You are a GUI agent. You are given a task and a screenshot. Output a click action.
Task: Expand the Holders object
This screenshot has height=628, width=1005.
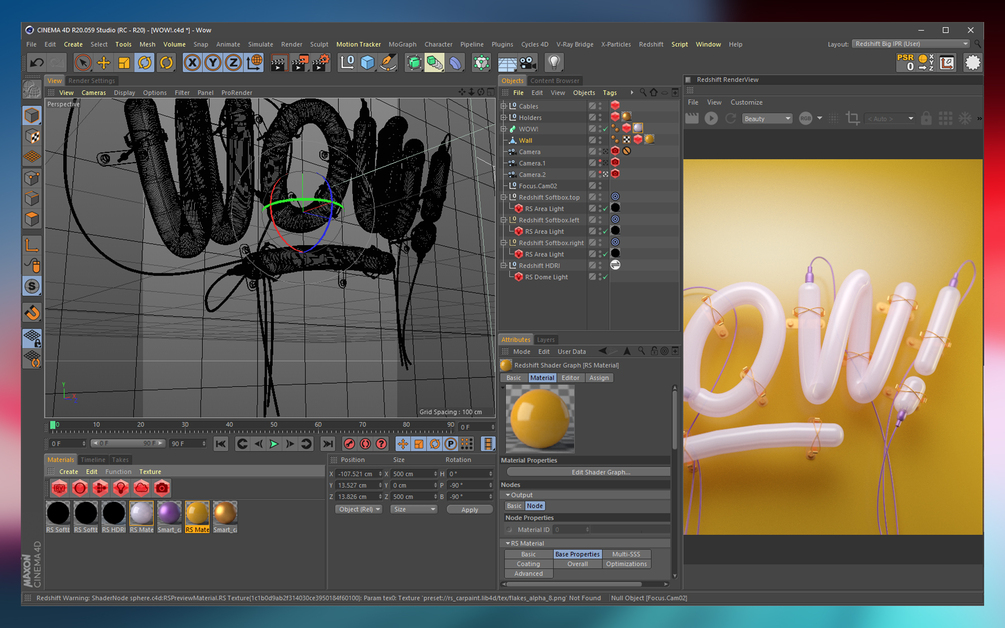coord(503,118)
